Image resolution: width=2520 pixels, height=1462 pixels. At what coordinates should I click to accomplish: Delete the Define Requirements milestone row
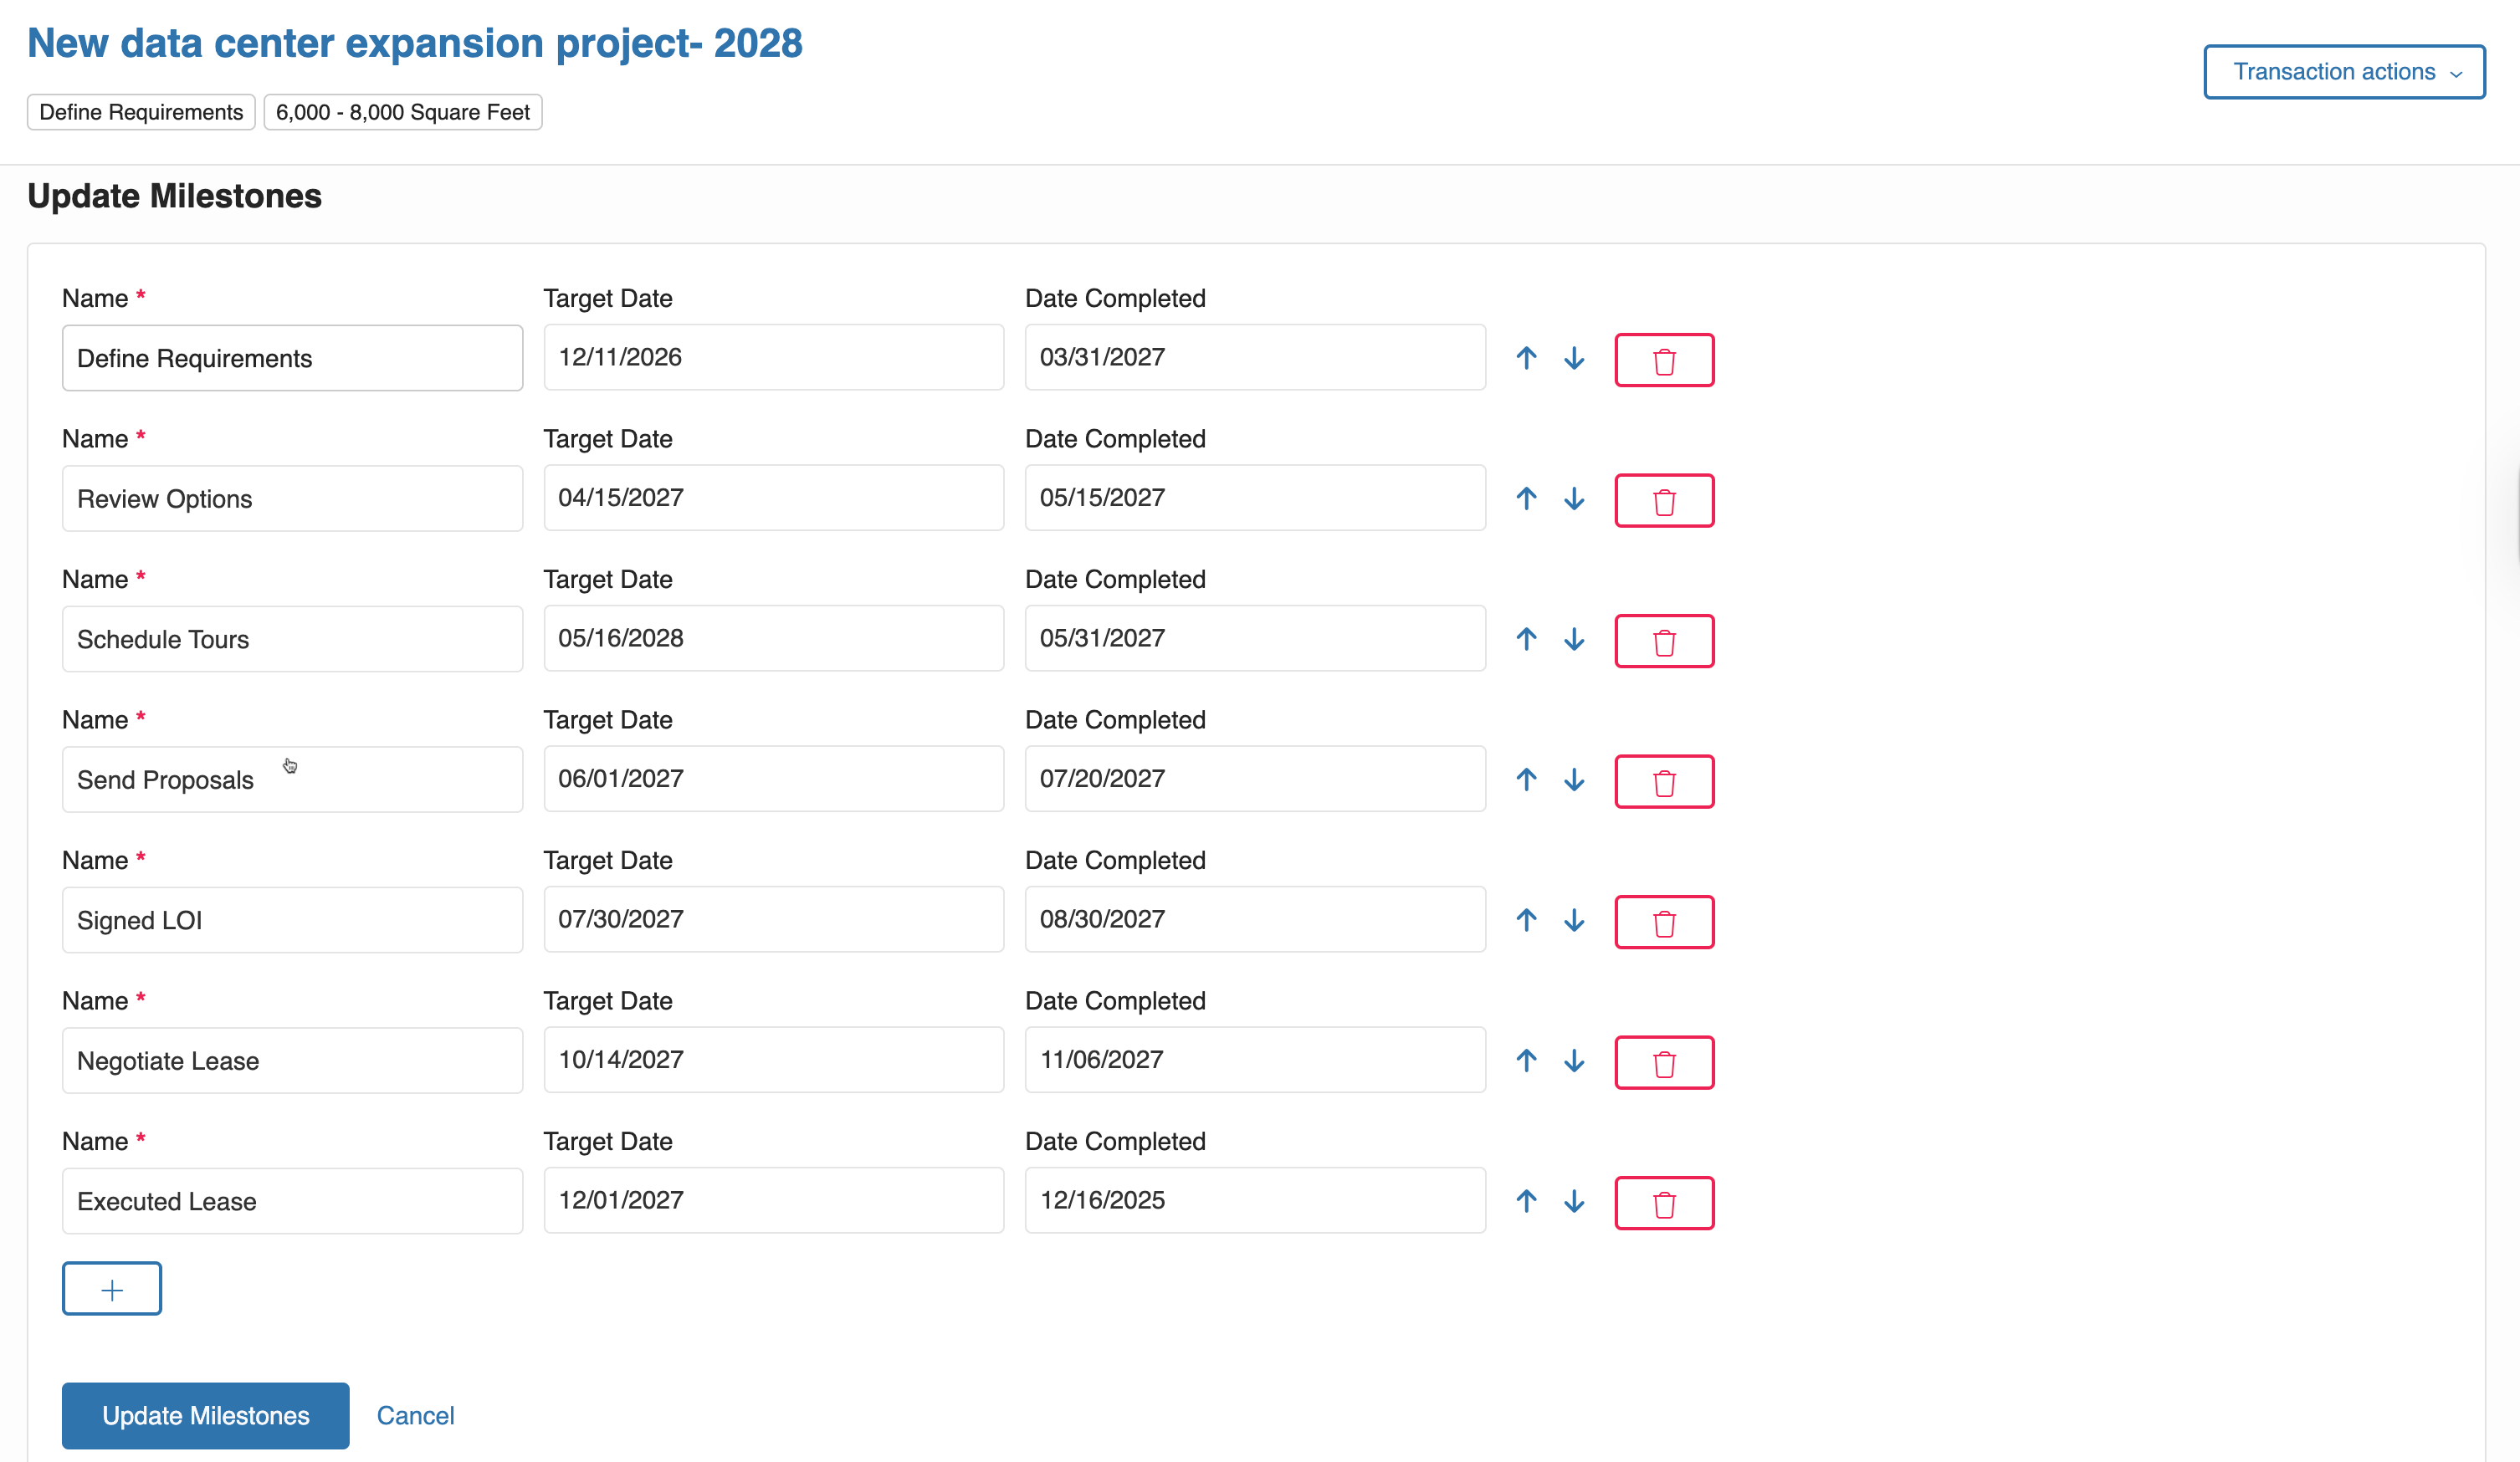pos(1663,360)
